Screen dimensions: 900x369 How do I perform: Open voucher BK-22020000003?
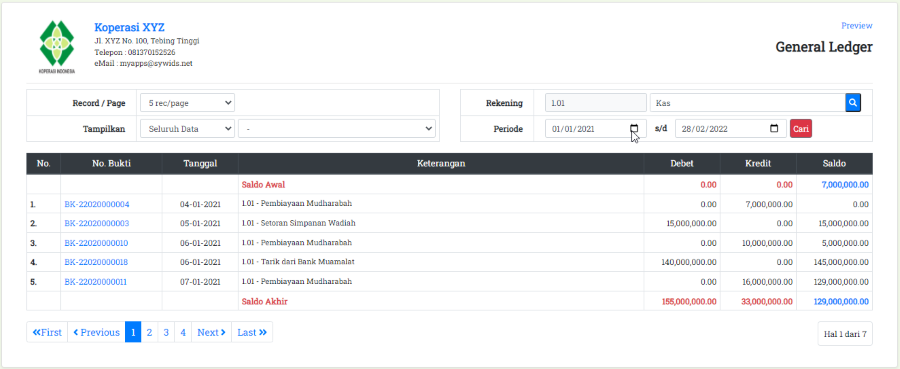pos(96,223)
